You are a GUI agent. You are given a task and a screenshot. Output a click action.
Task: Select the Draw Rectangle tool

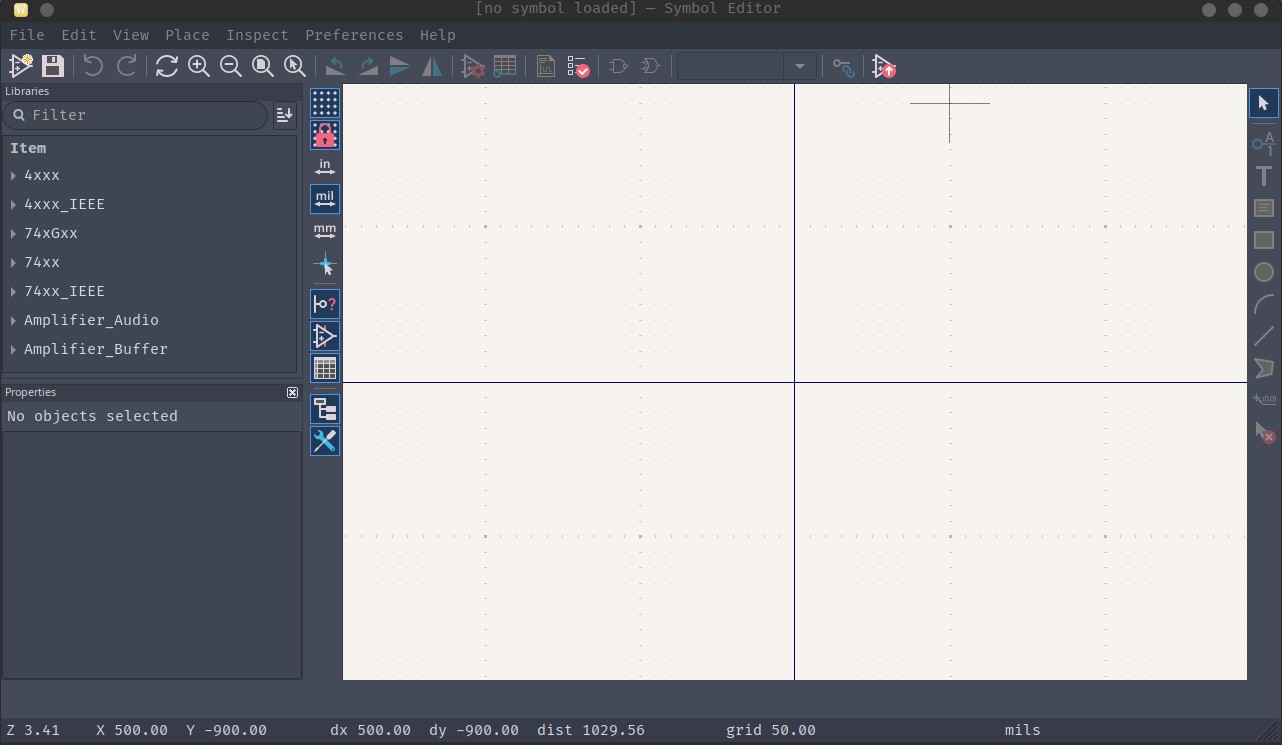1263,239
